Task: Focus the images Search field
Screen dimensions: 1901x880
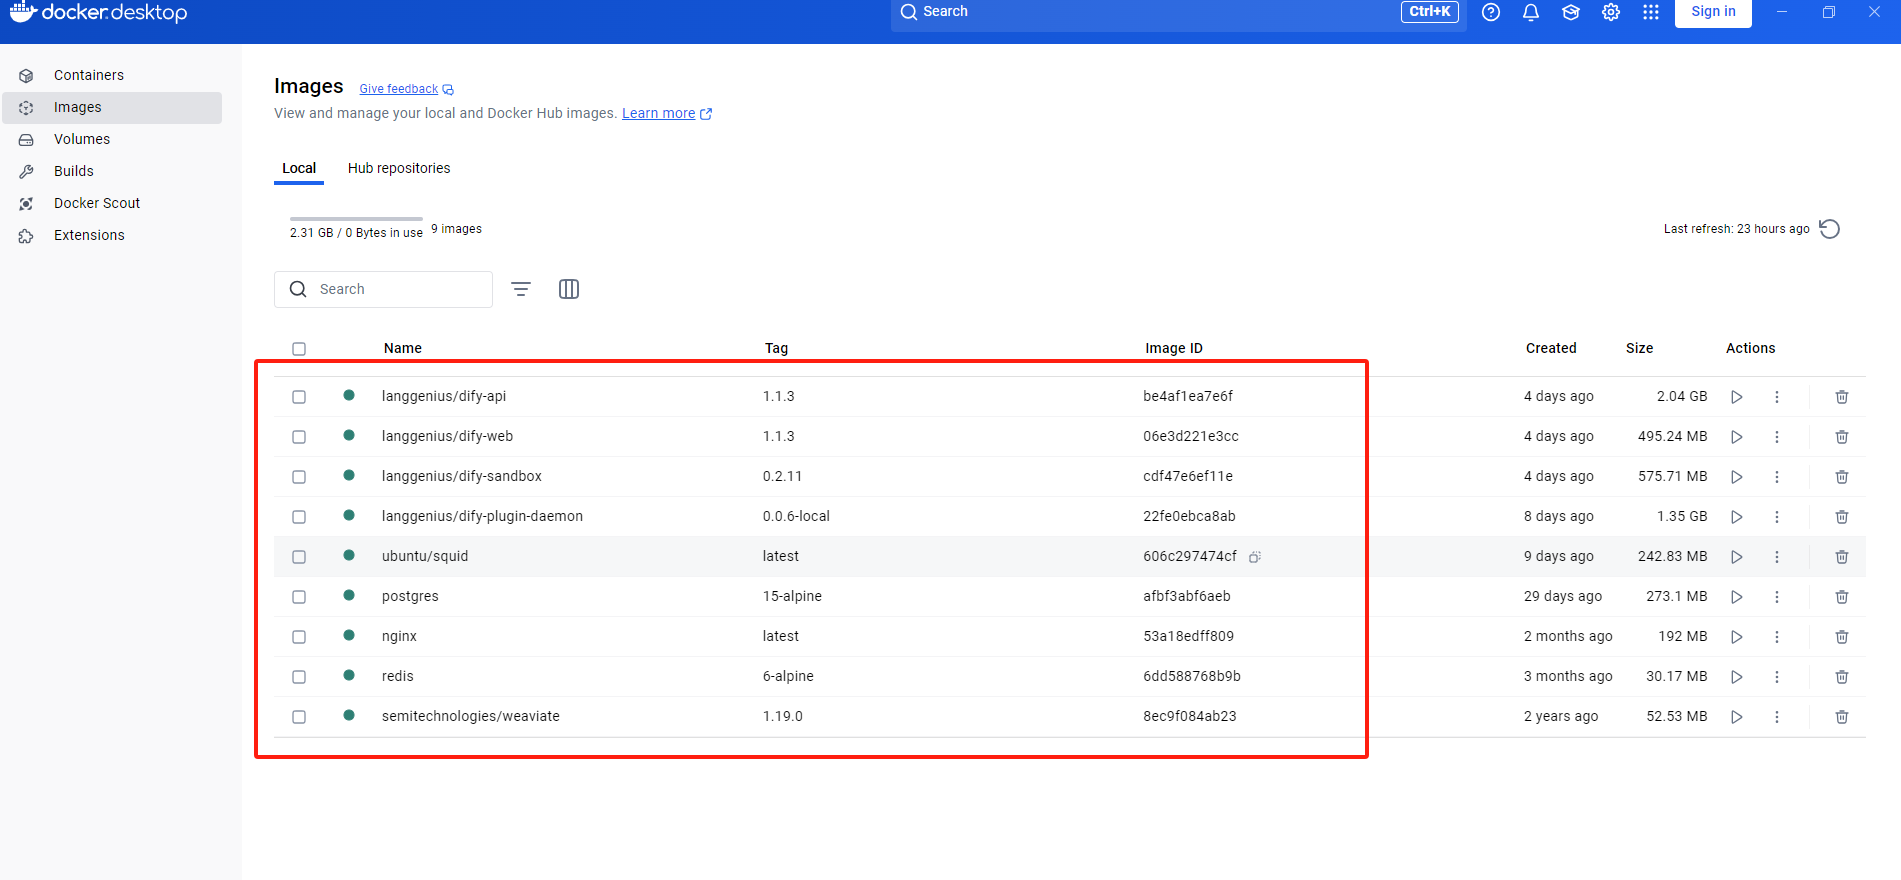Action: pos(383,289)
